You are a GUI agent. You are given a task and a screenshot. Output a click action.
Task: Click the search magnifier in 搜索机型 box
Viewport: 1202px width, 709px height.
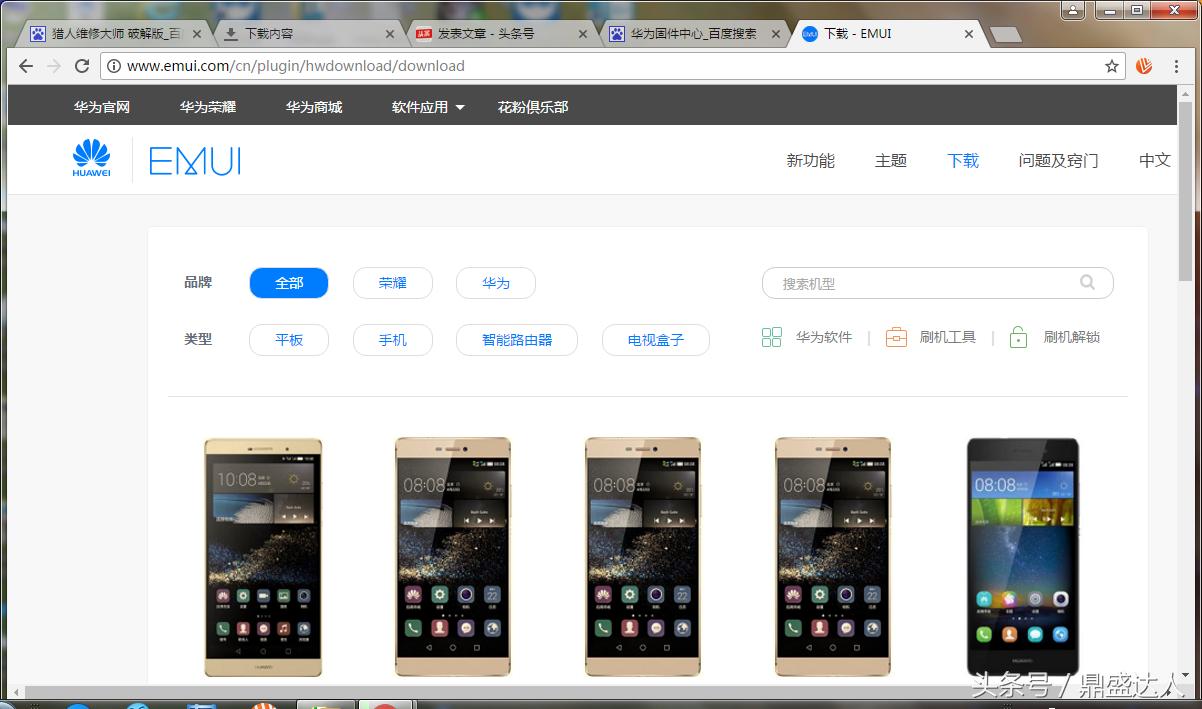[x=1087, y=283]
